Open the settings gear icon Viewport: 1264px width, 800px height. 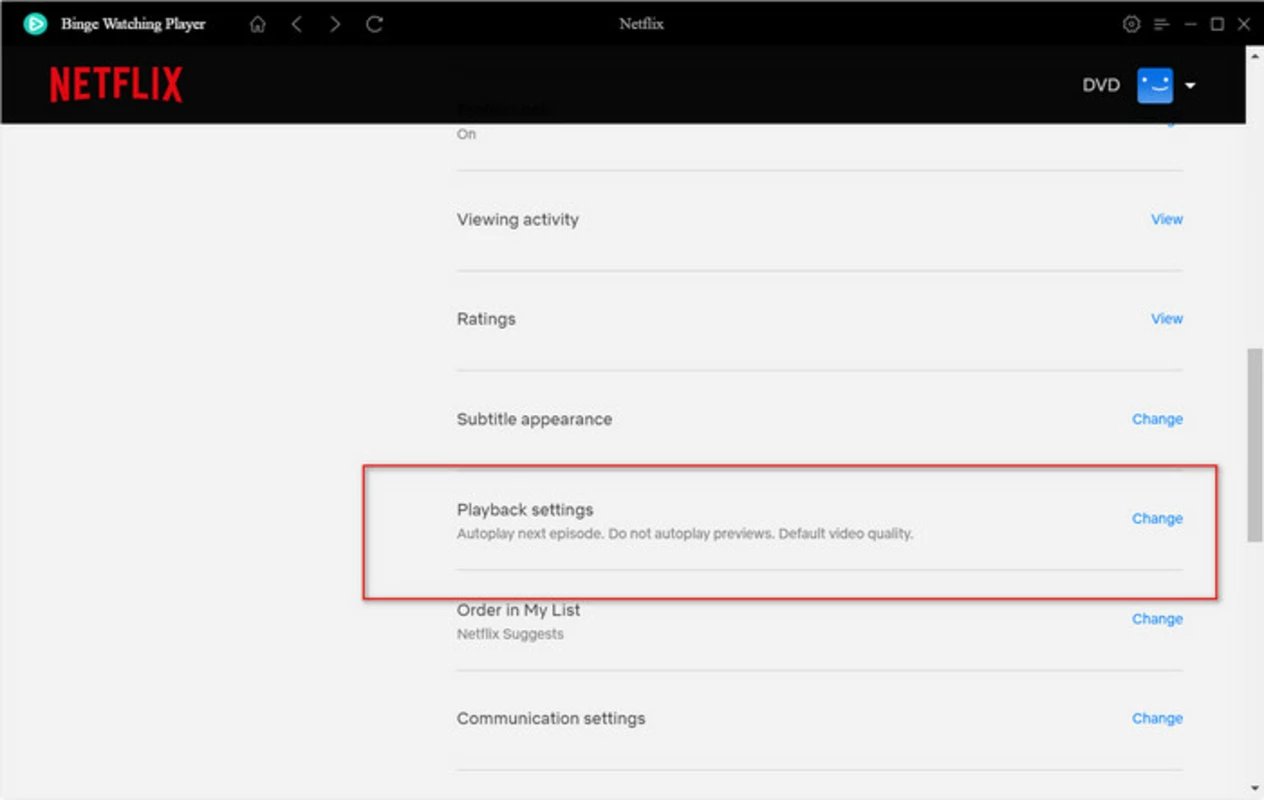coord(1131,24)
